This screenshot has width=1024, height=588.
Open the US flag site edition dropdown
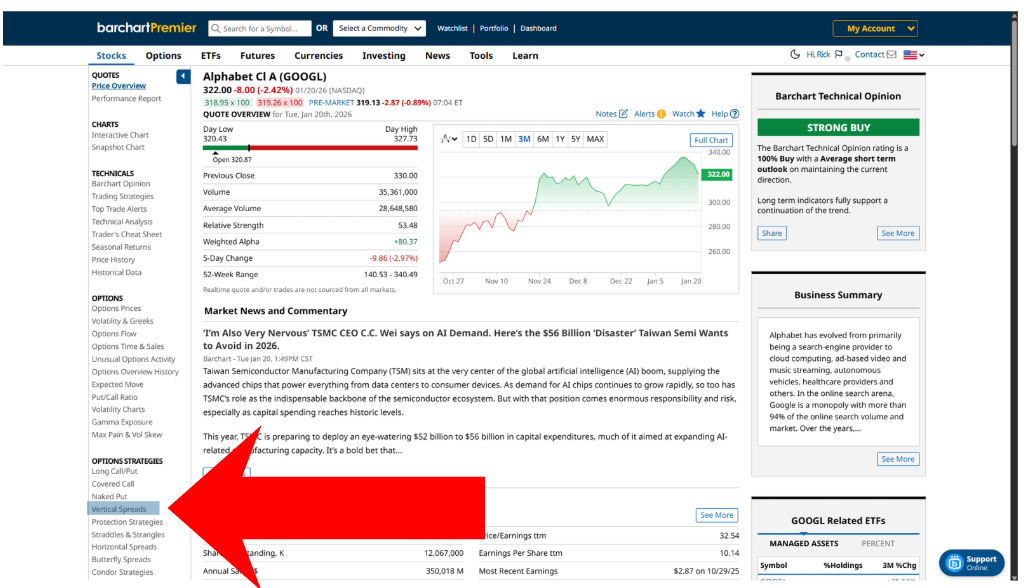click(x=914, y=55)
